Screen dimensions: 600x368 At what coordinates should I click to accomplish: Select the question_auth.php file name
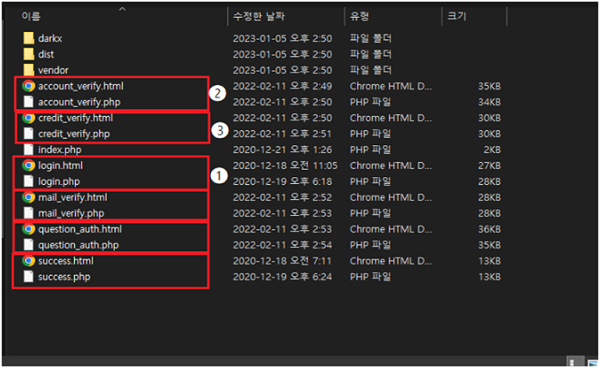(x=78, y=245)
